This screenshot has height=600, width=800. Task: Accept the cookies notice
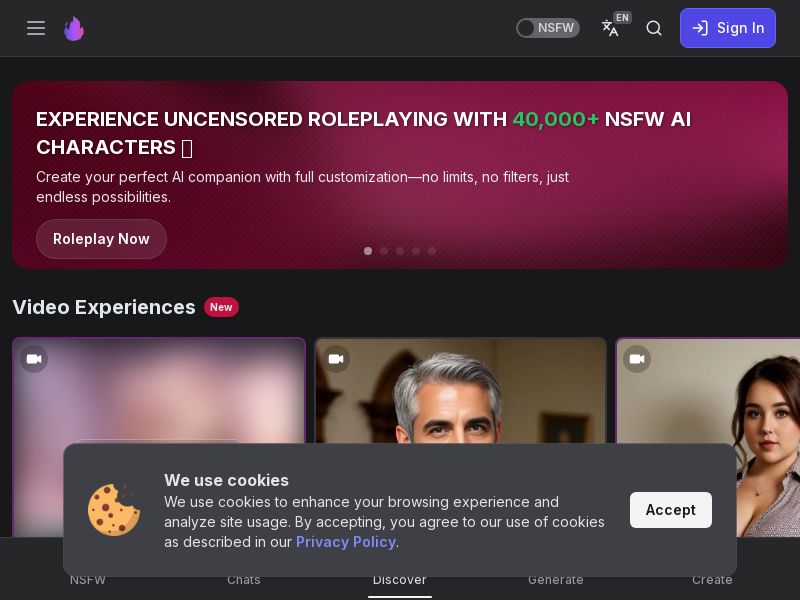pyautogui.click(x=670, y=510)
